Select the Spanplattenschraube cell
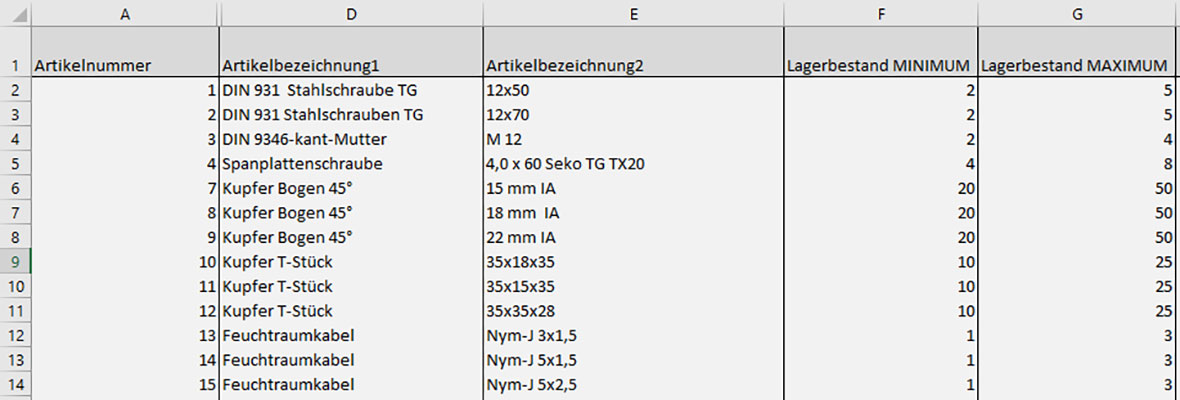Image resolution: width=1180 pixels, height=400 pixels. [x=349, y=164]
